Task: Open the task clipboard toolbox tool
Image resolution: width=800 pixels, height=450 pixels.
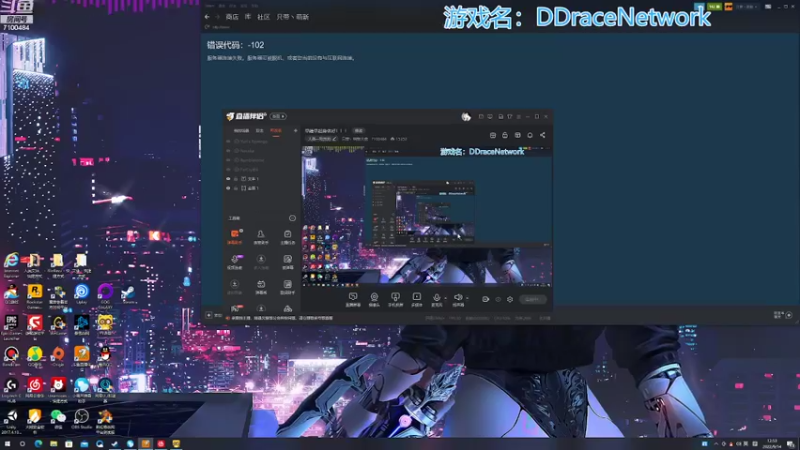Action: click(287, 237)
